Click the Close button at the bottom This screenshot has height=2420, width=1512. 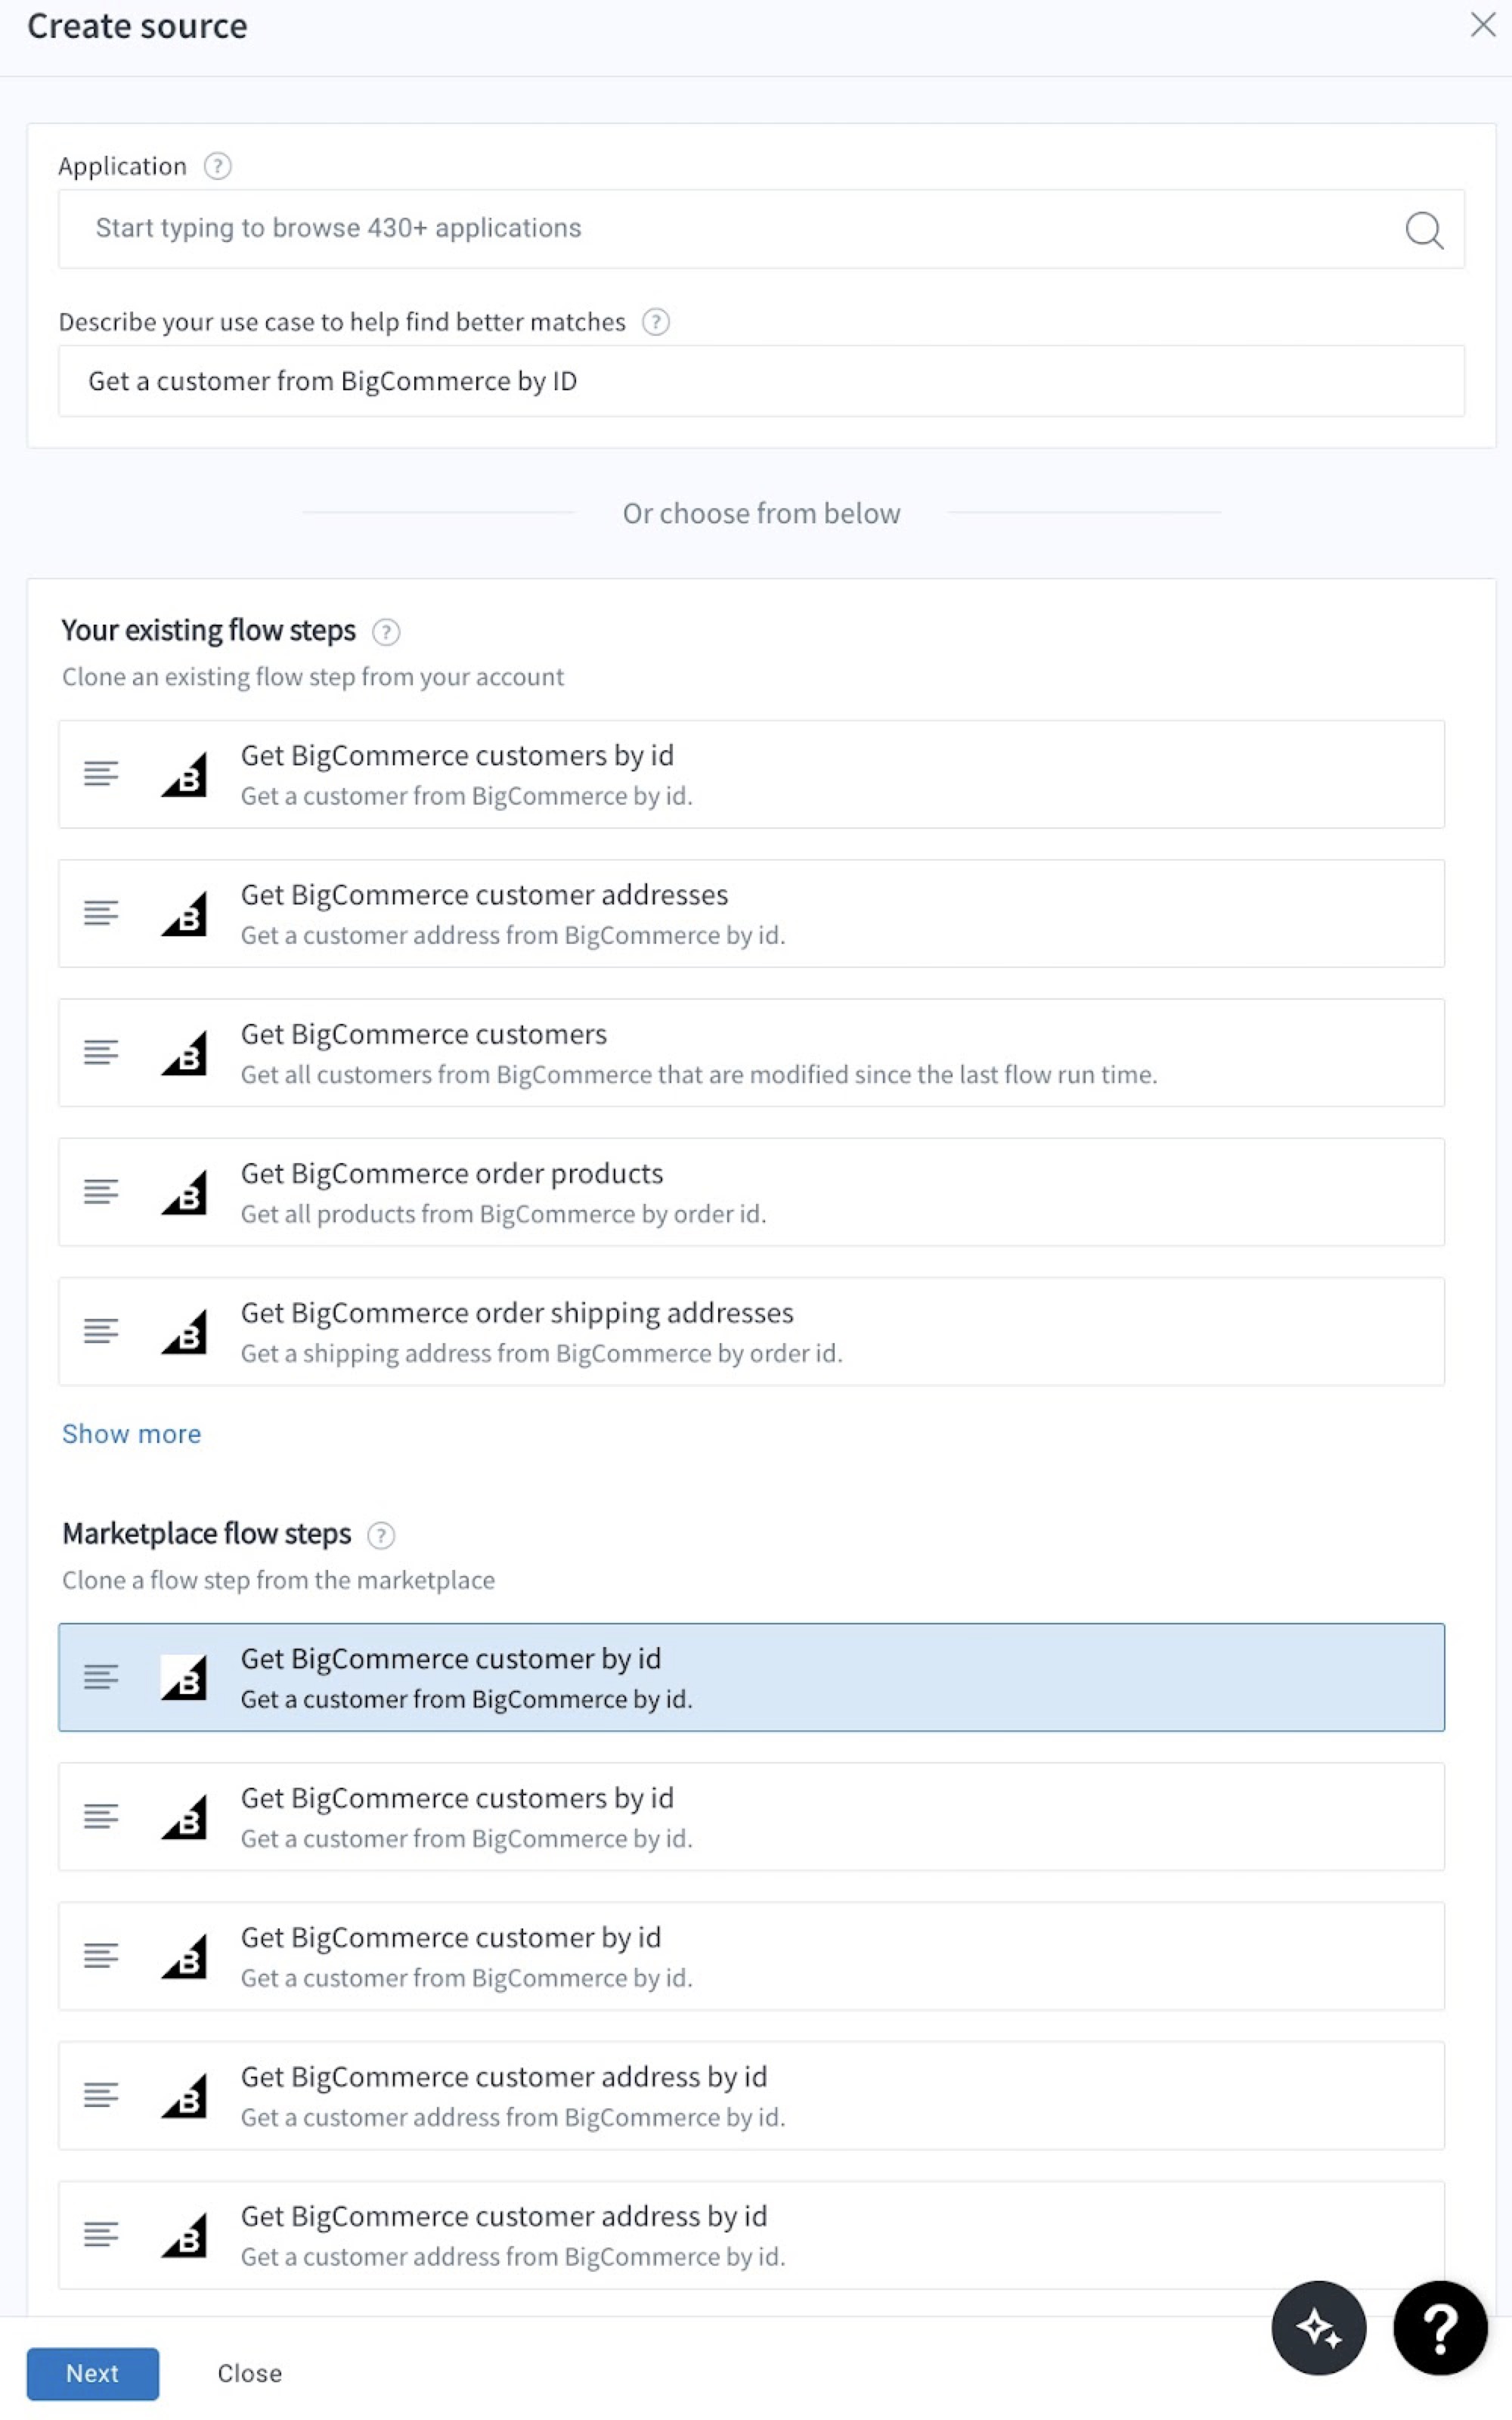click(x=249, y=2373)
